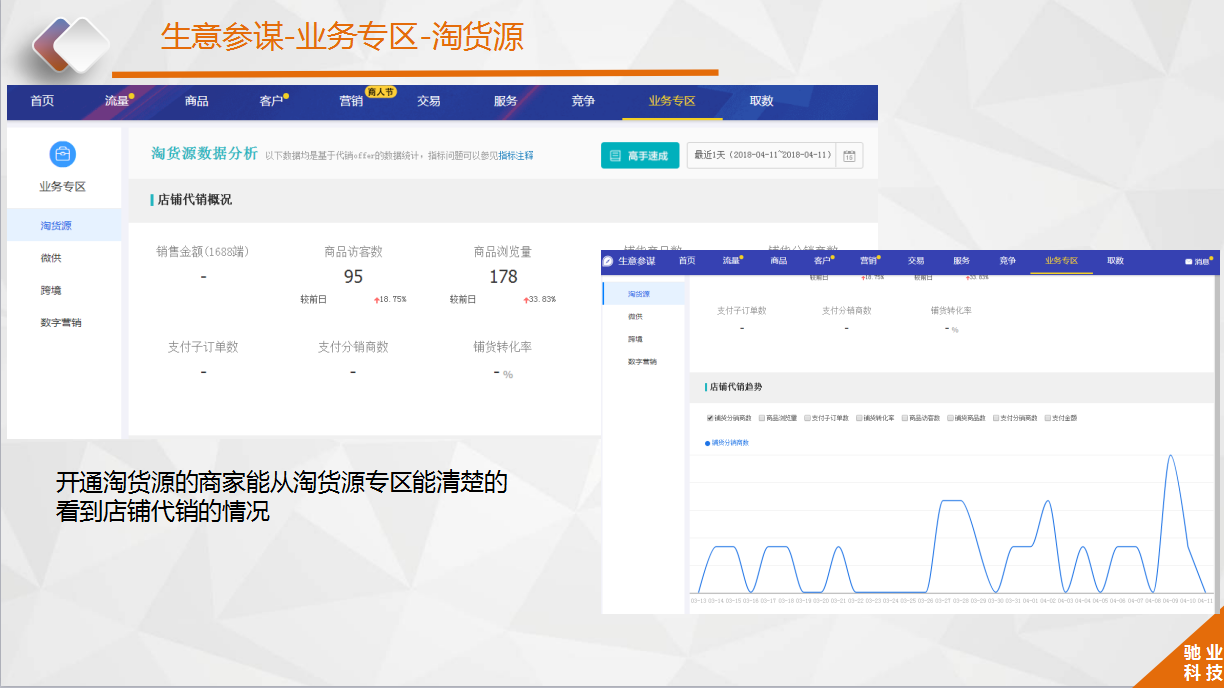Switch to 营销 tab in overlay window

[x=869, y=261]
